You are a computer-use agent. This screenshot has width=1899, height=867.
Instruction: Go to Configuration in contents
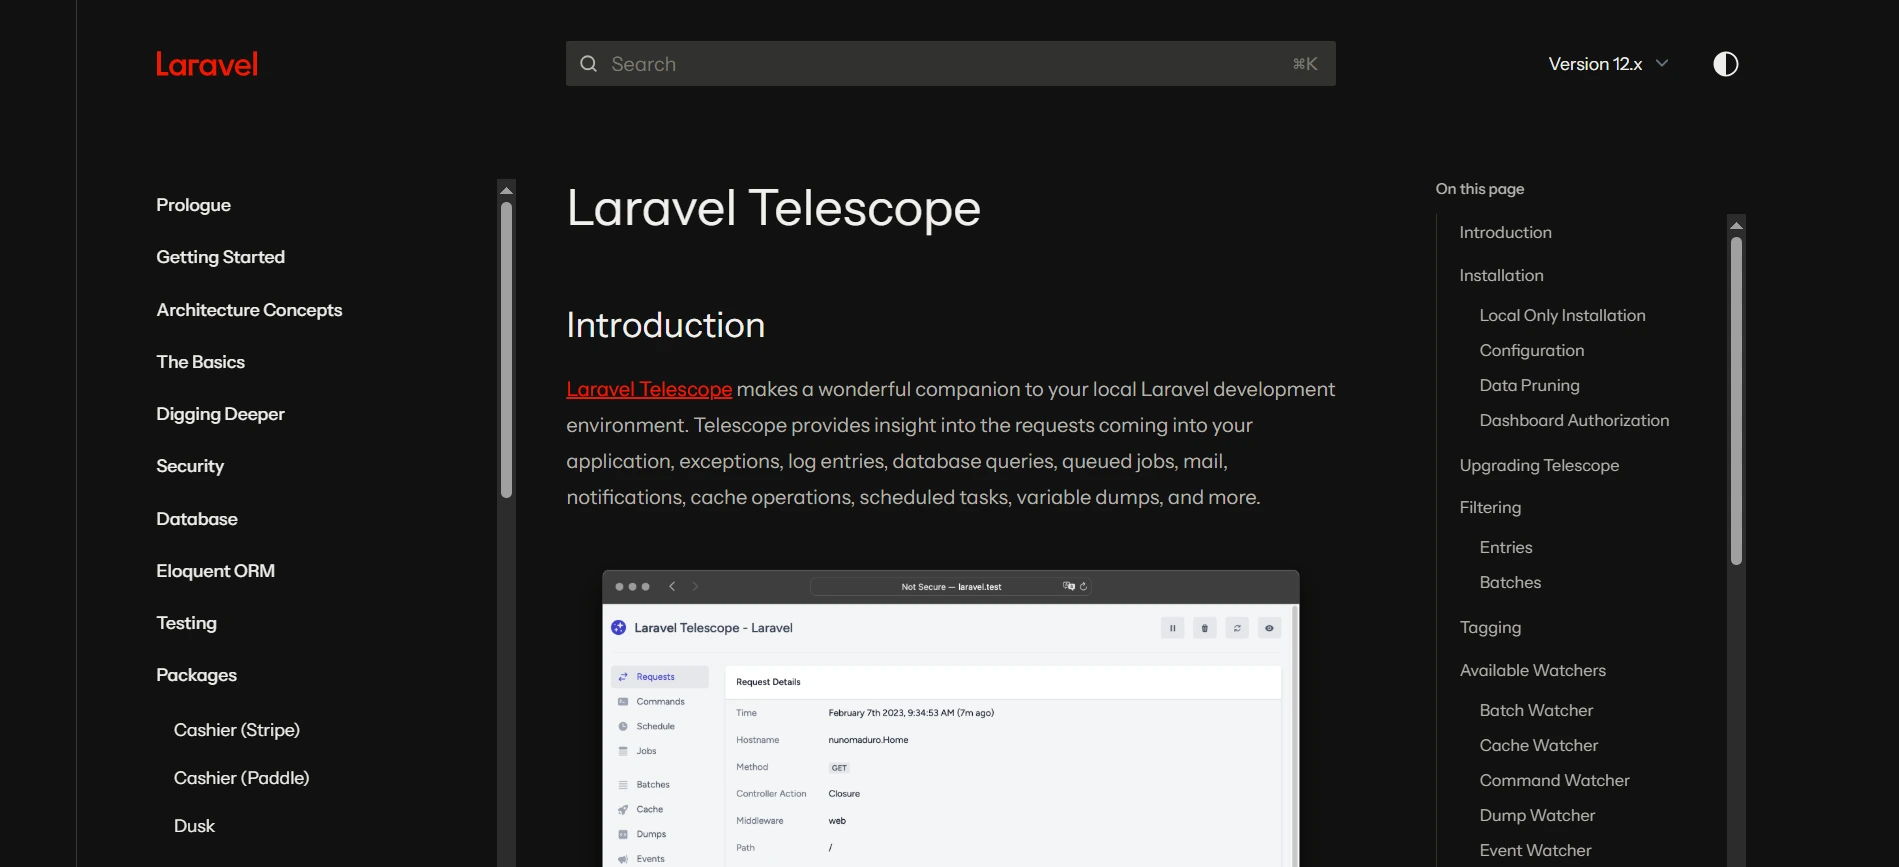(1531, 350)
